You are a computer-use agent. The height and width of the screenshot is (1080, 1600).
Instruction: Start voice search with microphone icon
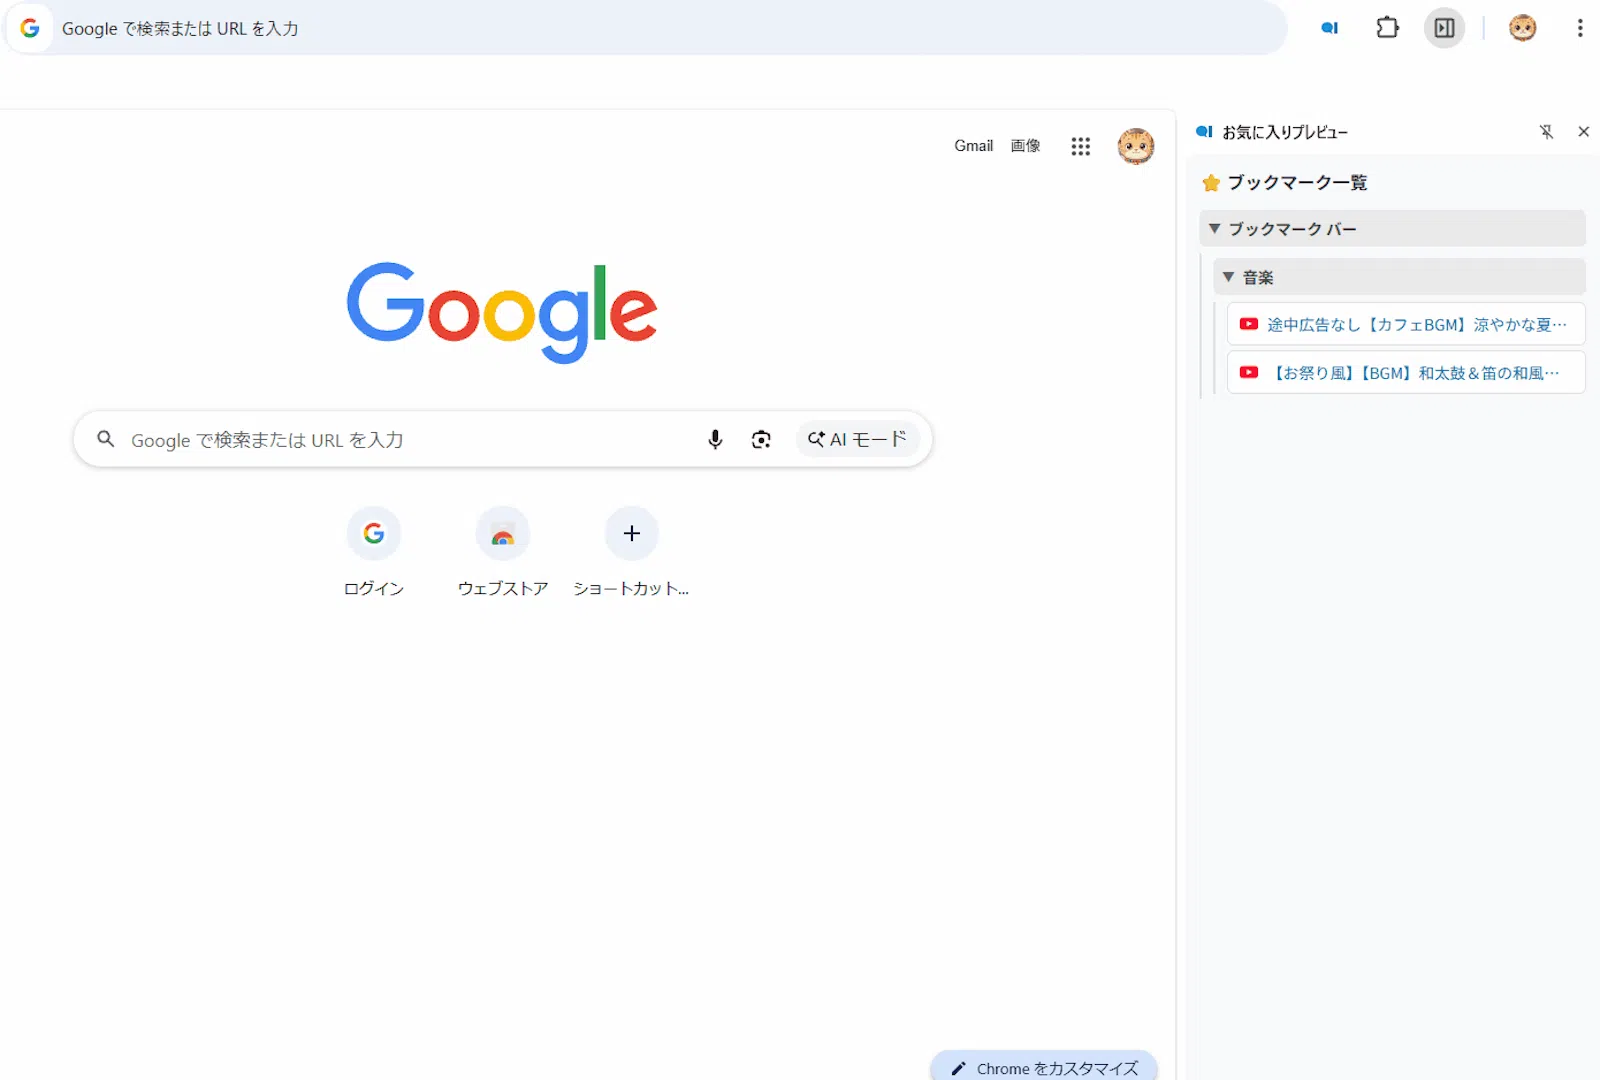[715, 439]
